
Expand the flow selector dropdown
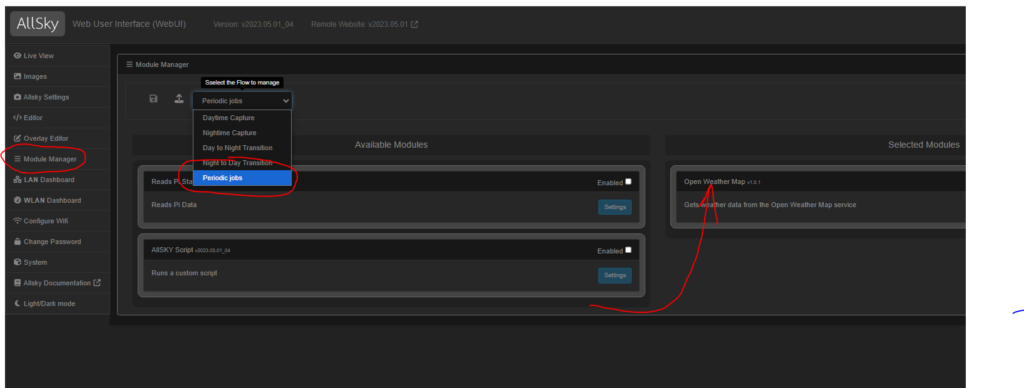click(x=242, y=101)
